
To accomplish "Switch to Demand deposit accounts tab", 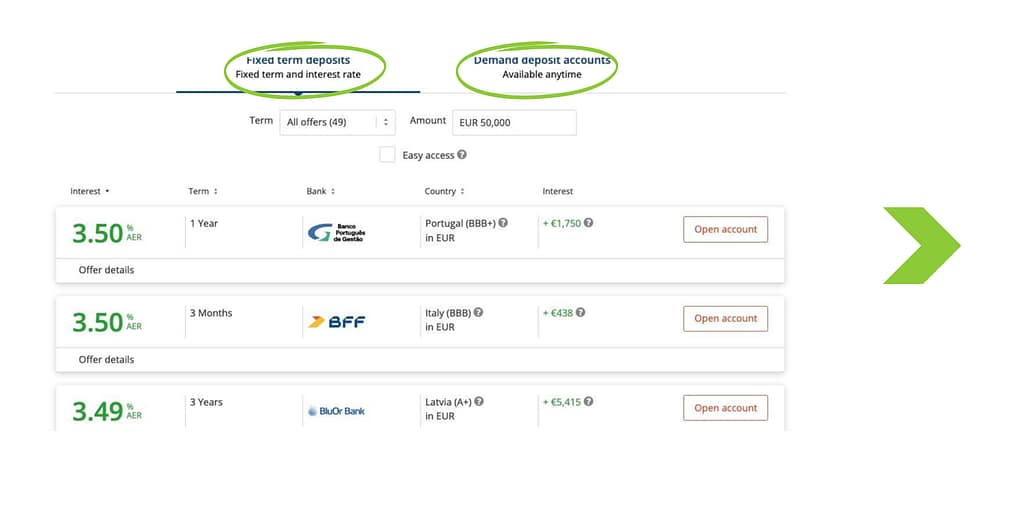I will [x=542, y=68].
